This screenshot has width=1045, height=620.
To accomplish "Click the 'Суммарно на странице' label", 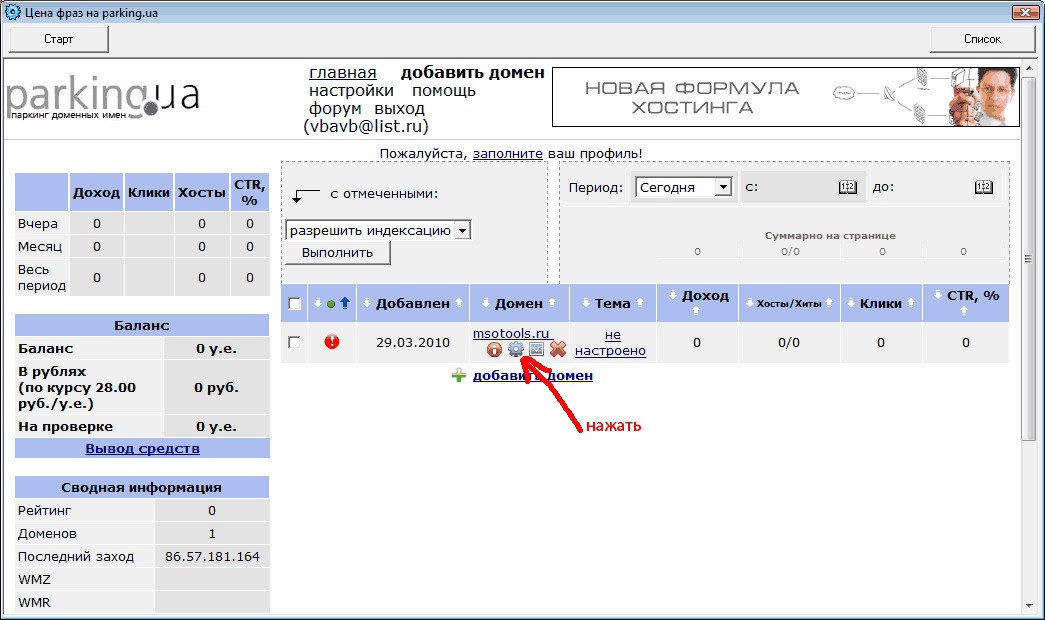I will (830, 235).
